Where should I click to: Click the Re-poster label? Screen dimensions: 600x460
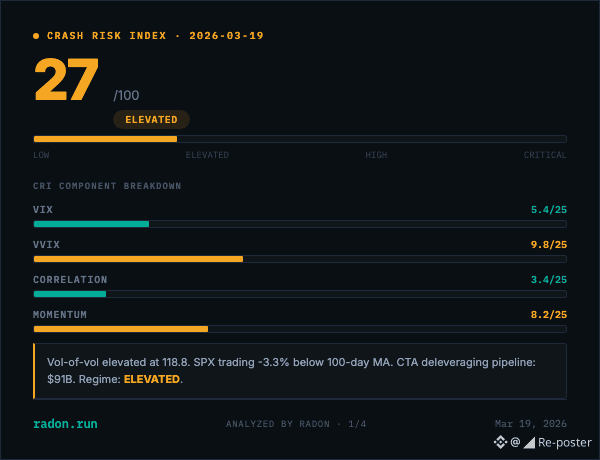coord(564,443)
